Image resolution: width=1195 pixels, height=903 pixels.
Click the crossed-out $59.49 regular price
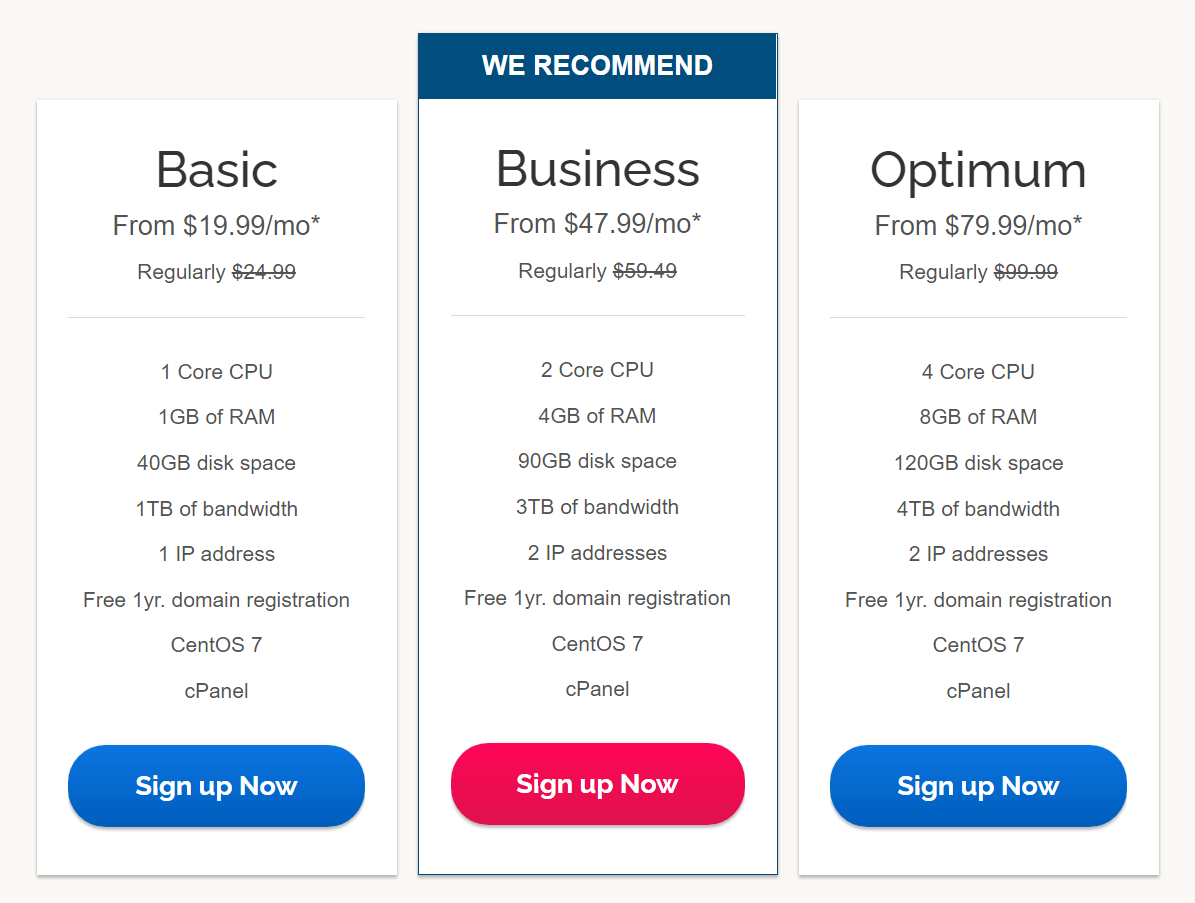point(644,271)
